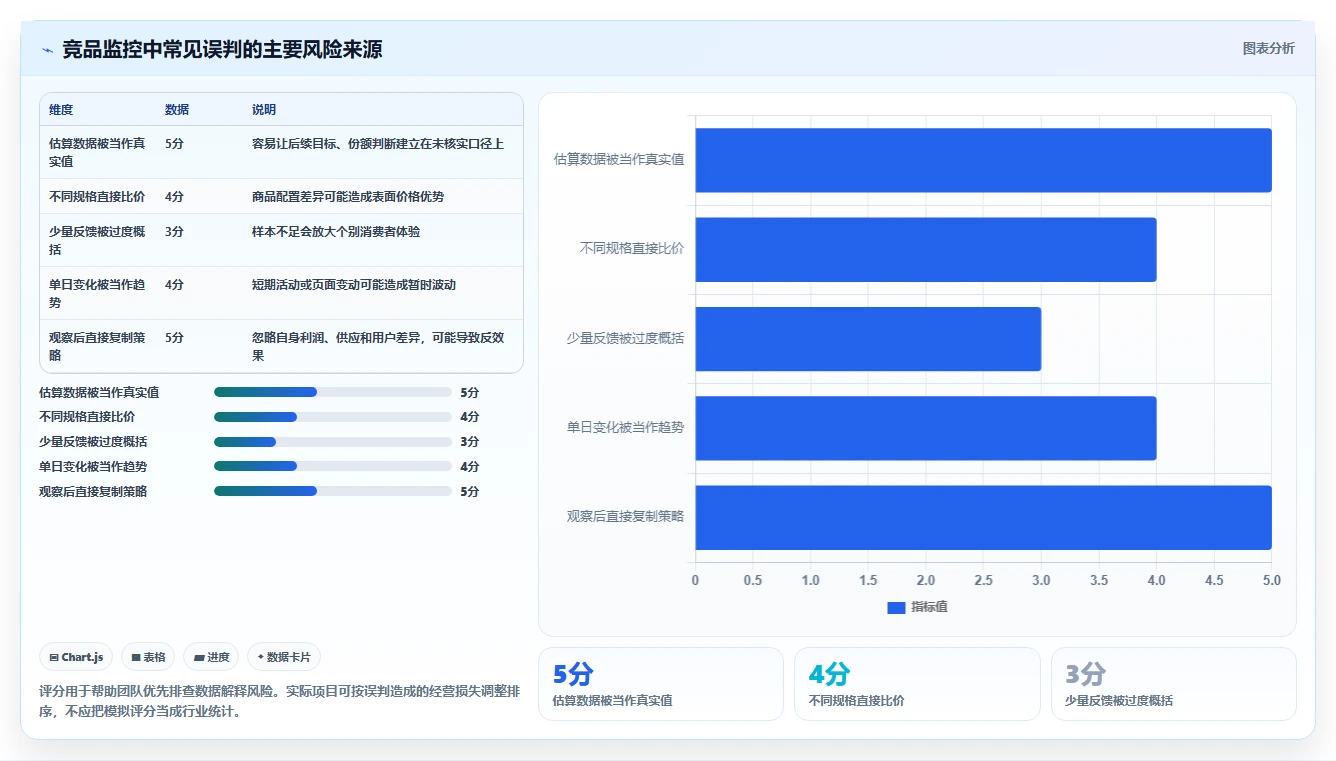Click the chart bar for 不同规格直接比价

click(926, 249)
